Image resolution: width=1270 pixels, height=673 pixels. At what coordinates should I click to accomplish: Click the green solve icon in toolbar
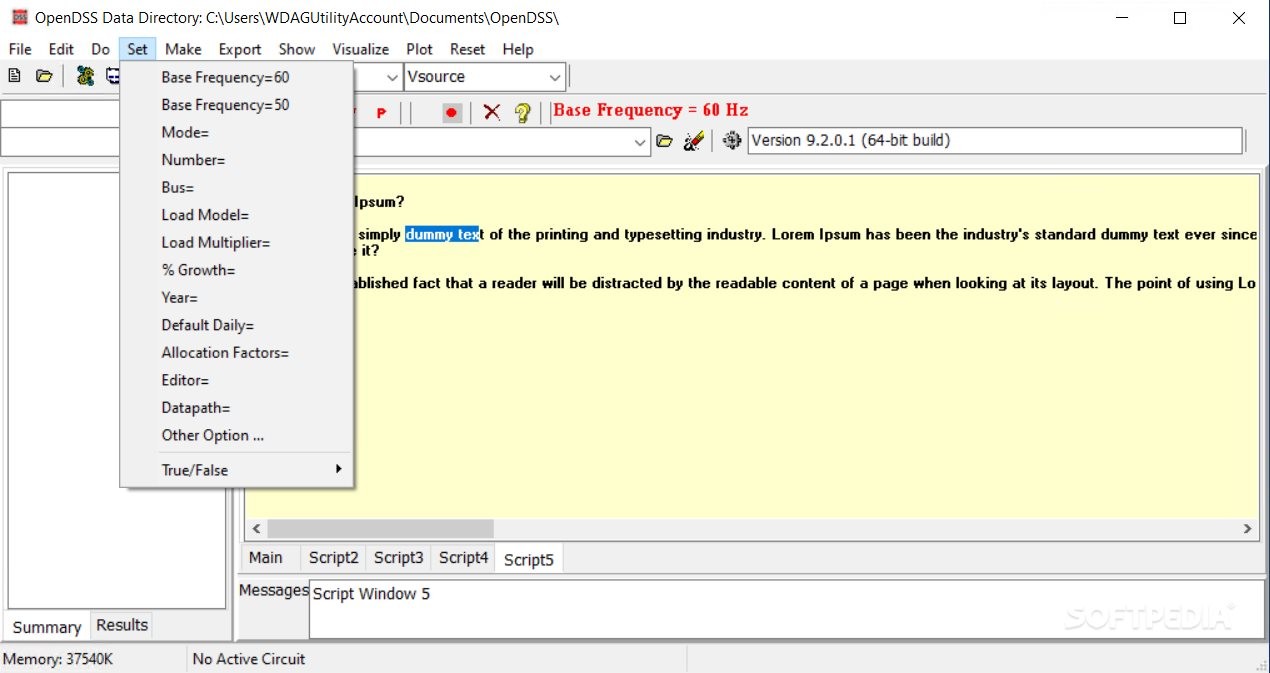pos(85,76)
